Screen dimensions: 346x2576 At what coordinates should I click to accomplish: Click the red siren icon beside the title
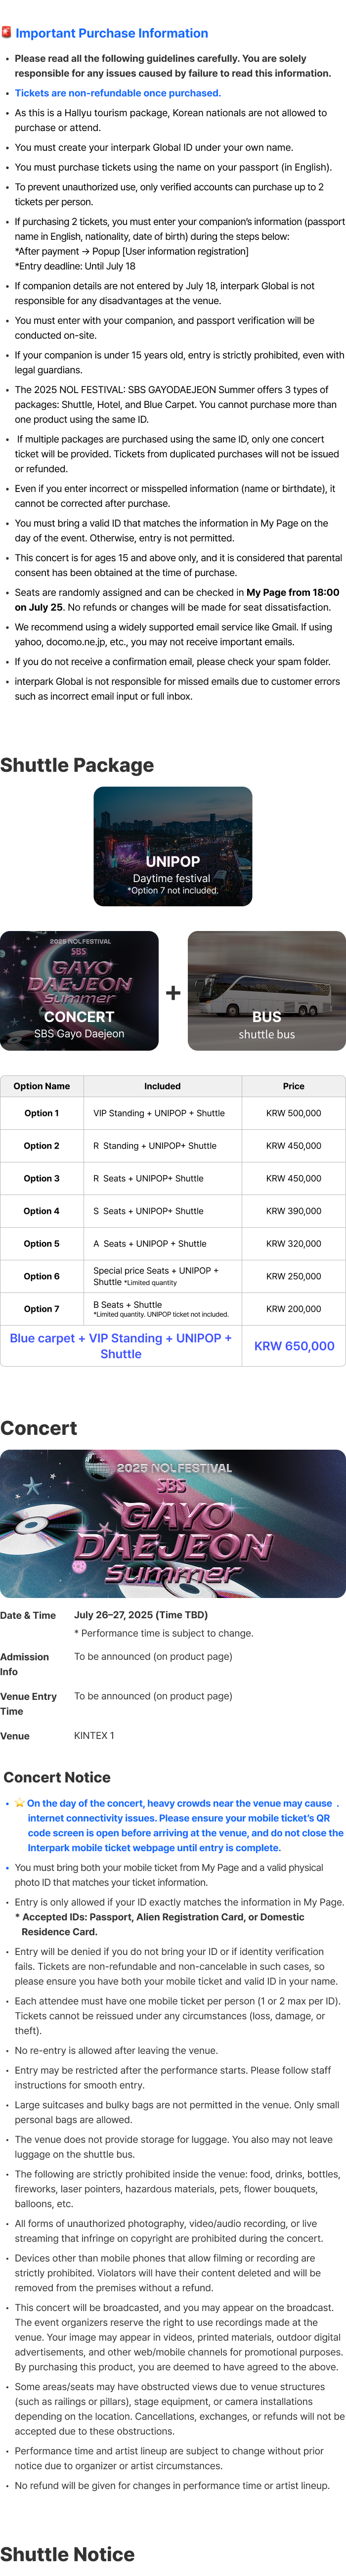[x=6, y=33]
